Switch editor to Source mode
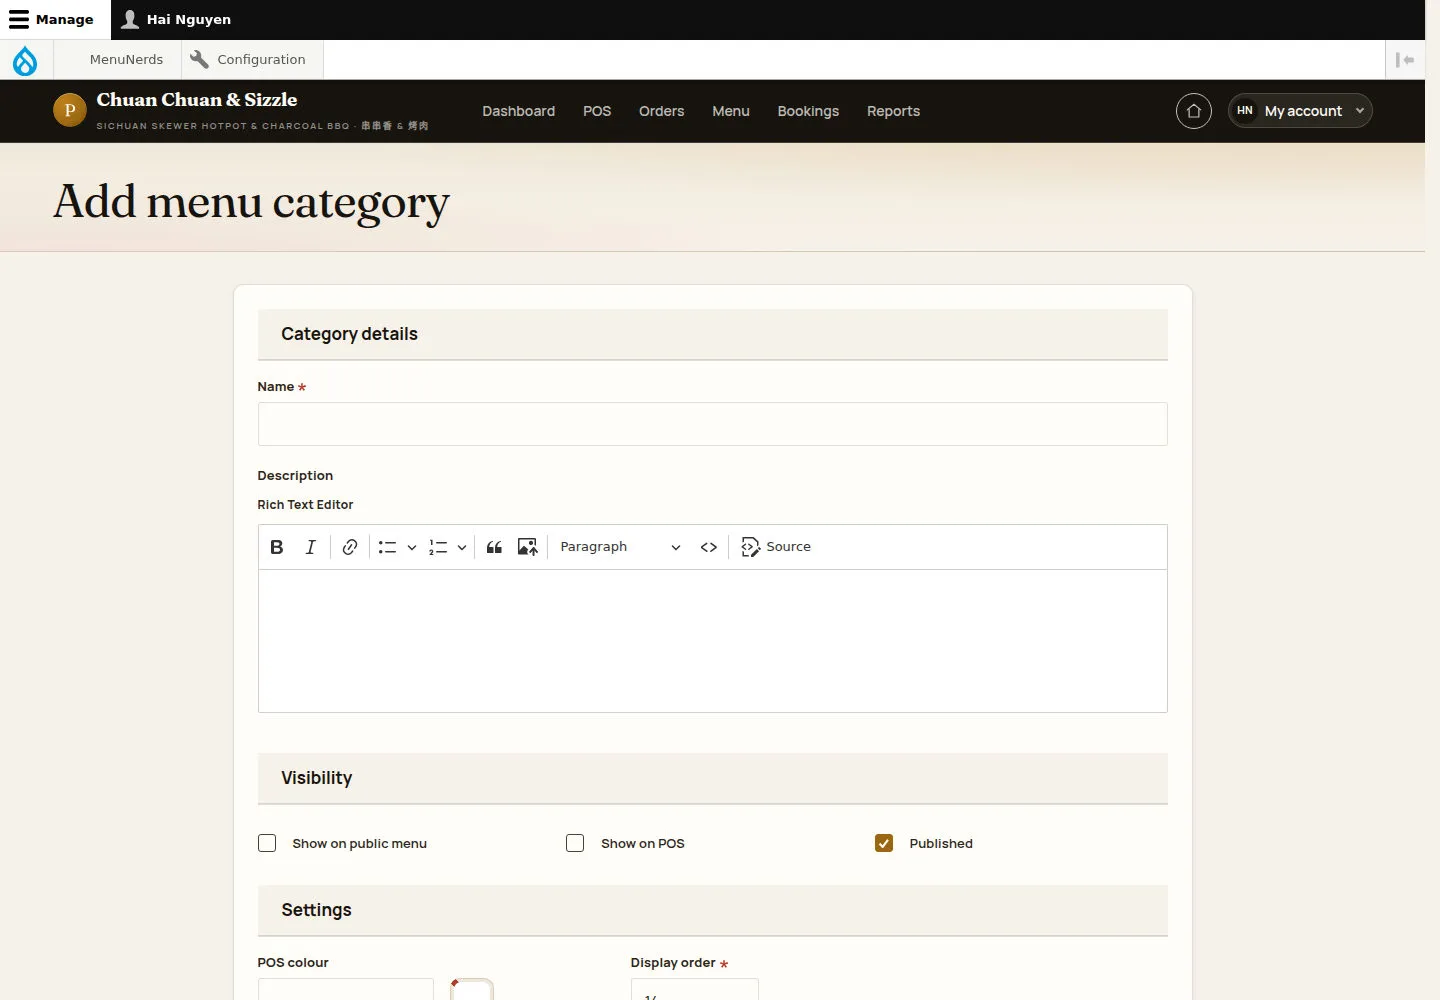The width and height of the screenshot is (1440, 1000). (776, 547)
